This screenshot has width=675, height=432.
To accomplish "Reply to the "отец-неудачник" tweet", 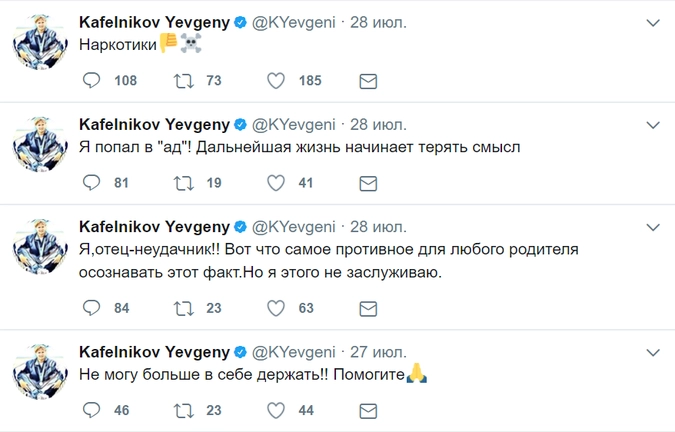I will coord(91,308).
